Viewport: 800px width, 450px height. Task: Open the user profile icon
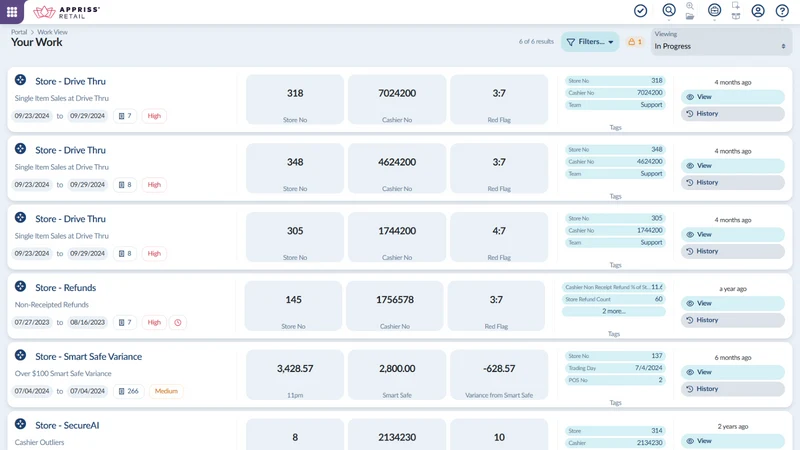tap(758, 11)
